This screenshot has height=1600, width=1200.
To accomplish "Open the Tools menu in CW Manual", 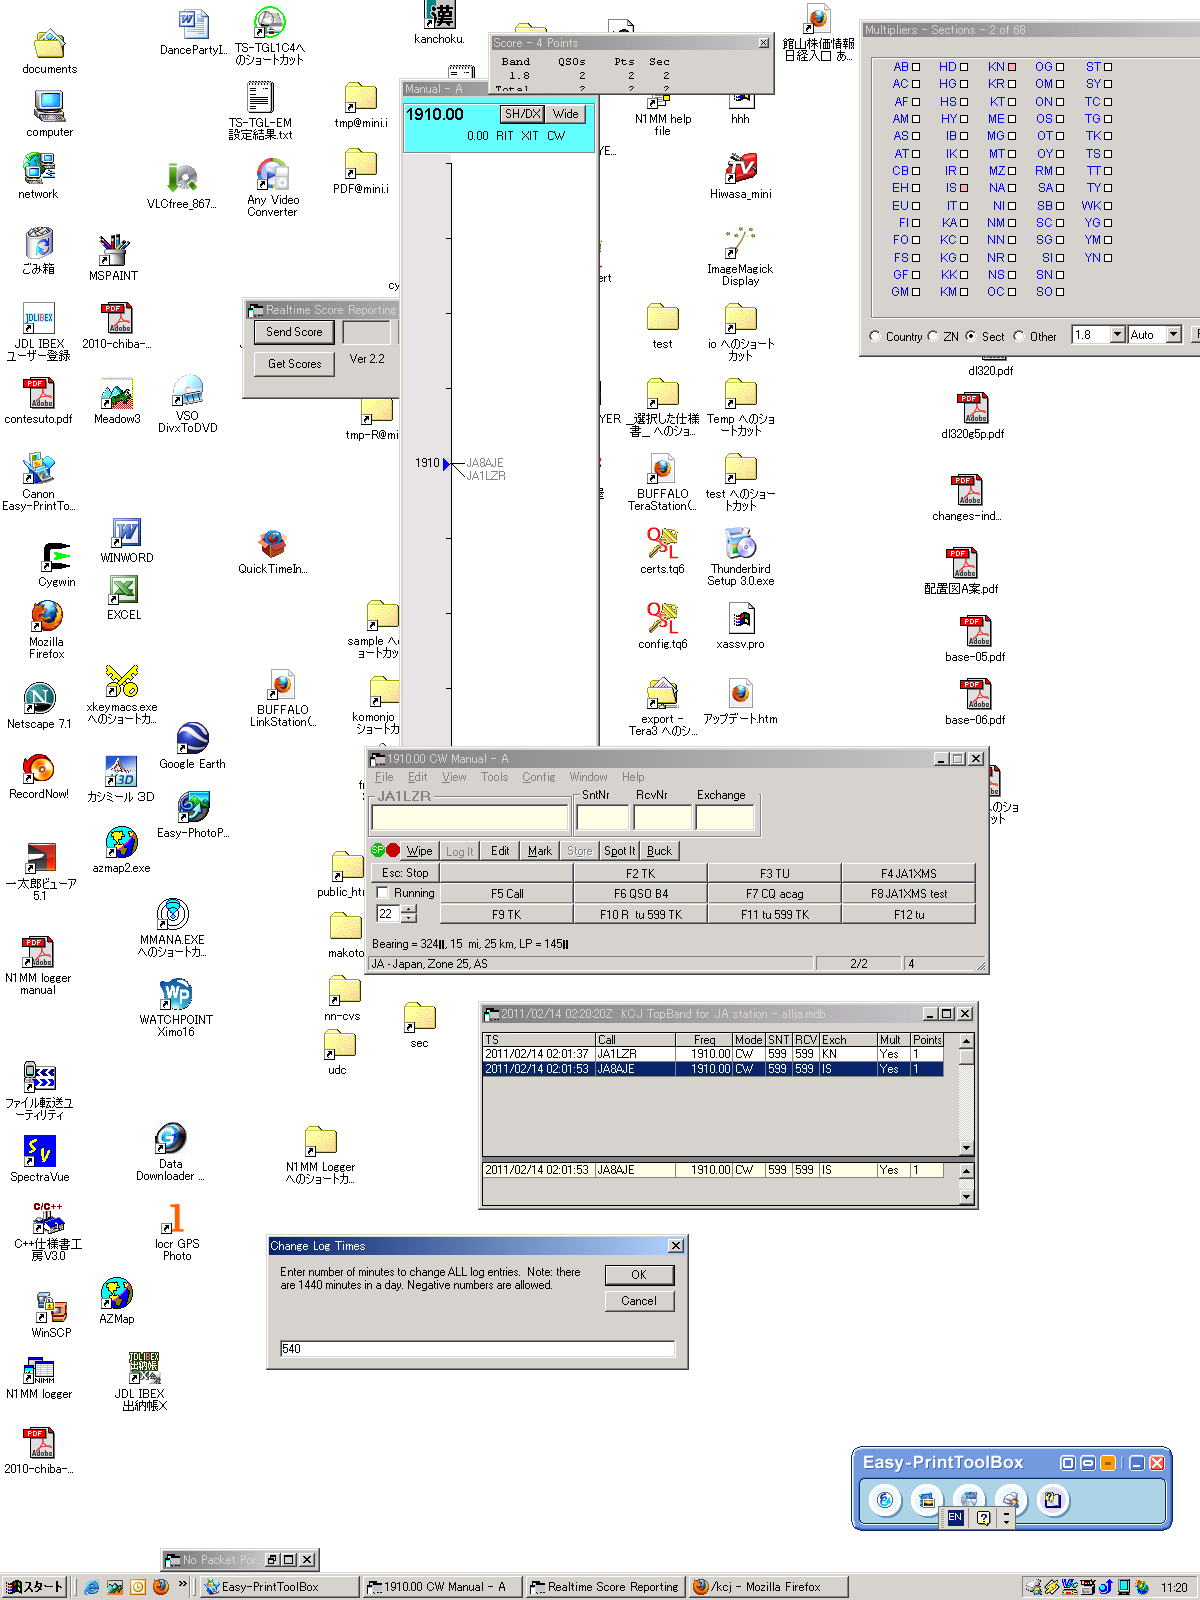I will point(494,777).
